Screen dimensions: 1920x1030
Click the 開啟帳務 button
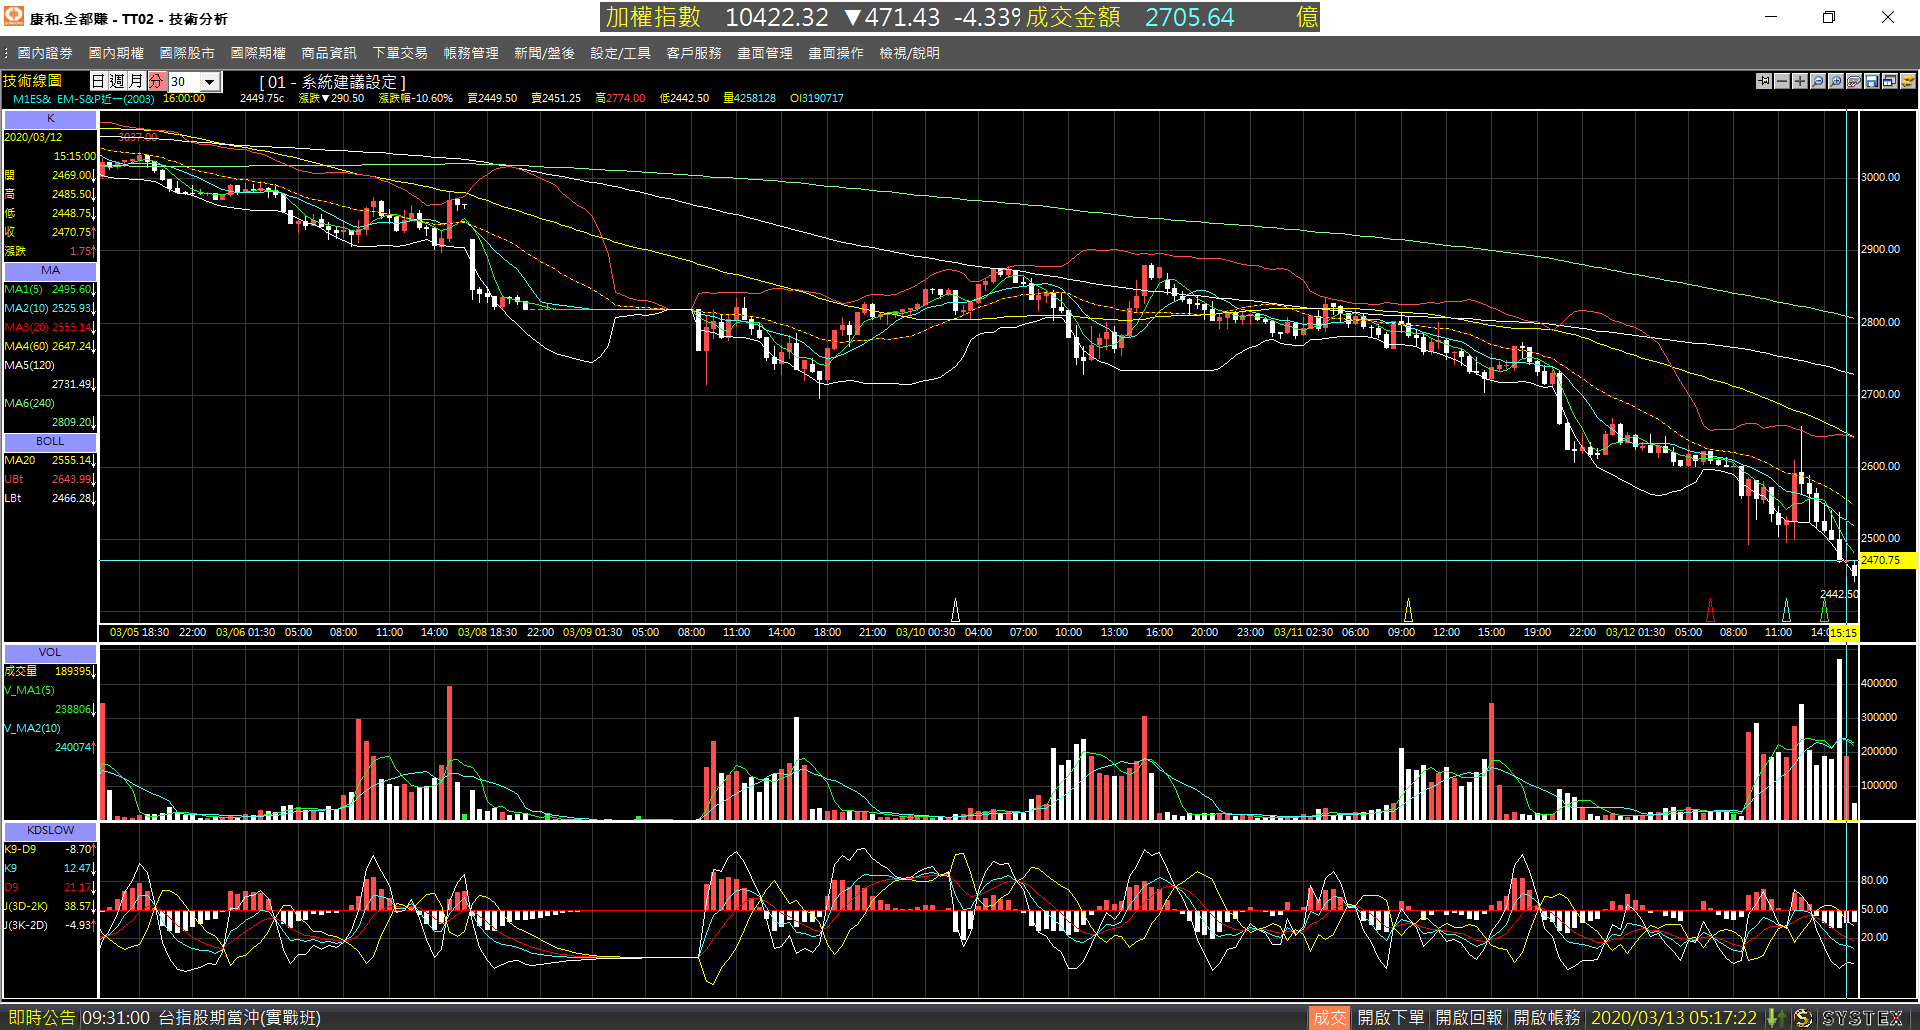[x=1547, y=1018]
